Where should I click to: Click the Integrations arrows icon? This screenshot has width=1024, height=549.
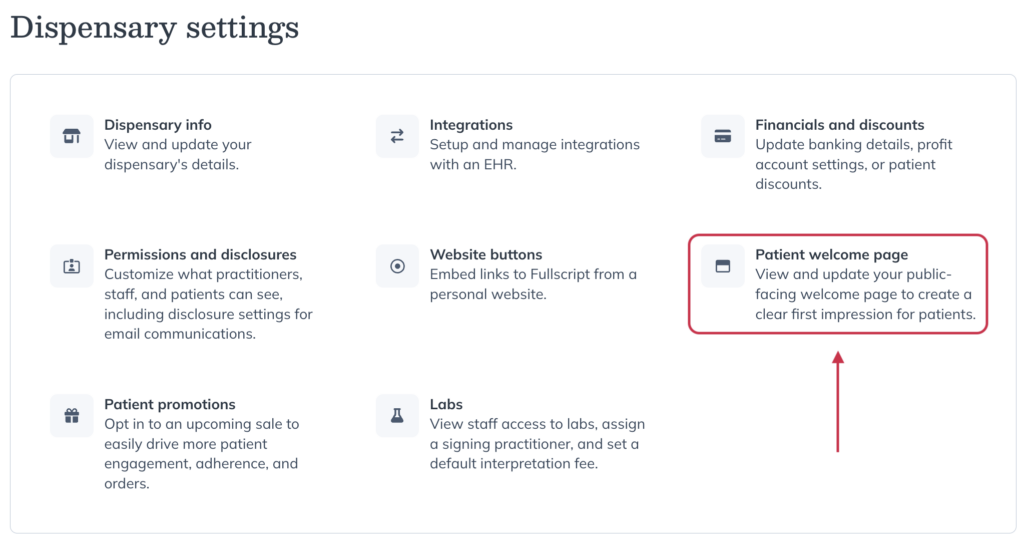click(x=397, y=136)
